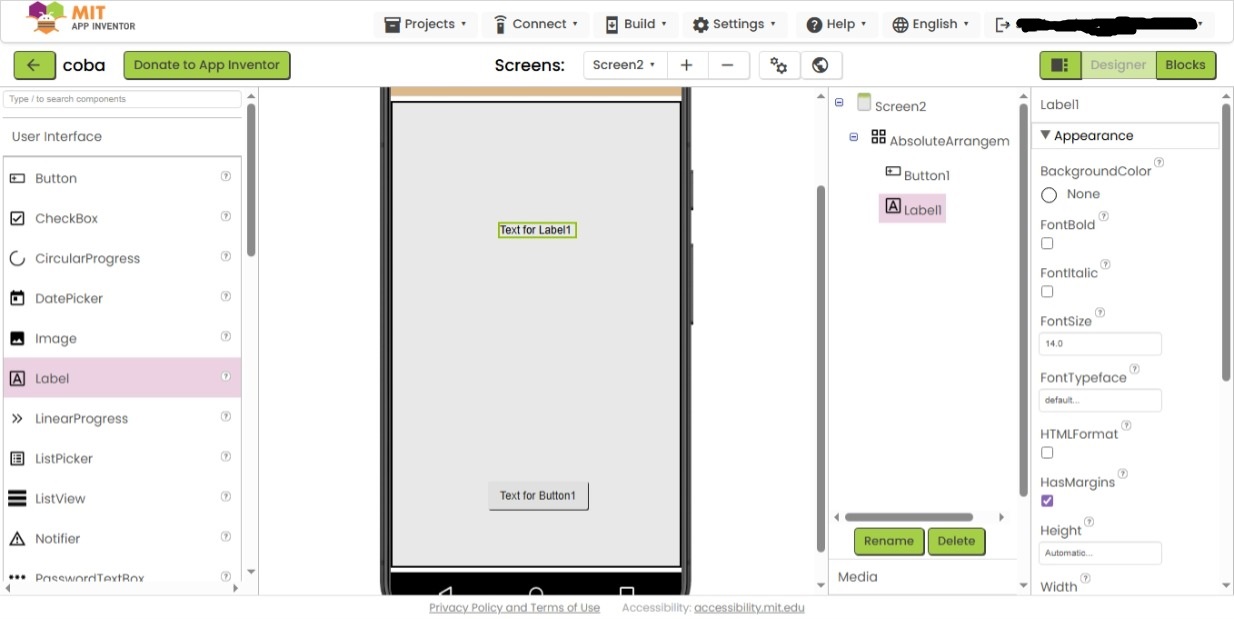Image resolution: width=1234 pixels, height=619 pixels.
Task: Toggle the panel layout icon beside Designer
Action: pos(1060,65)
